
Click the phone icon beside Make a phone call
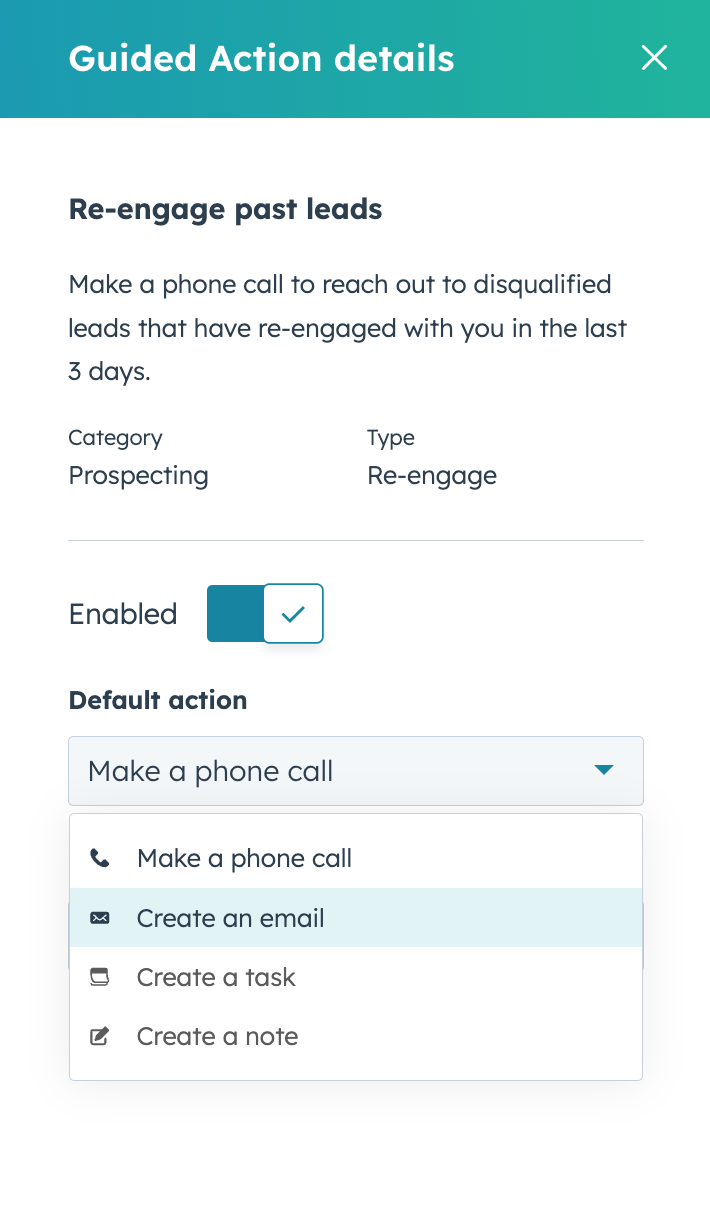tap(100, 858)
